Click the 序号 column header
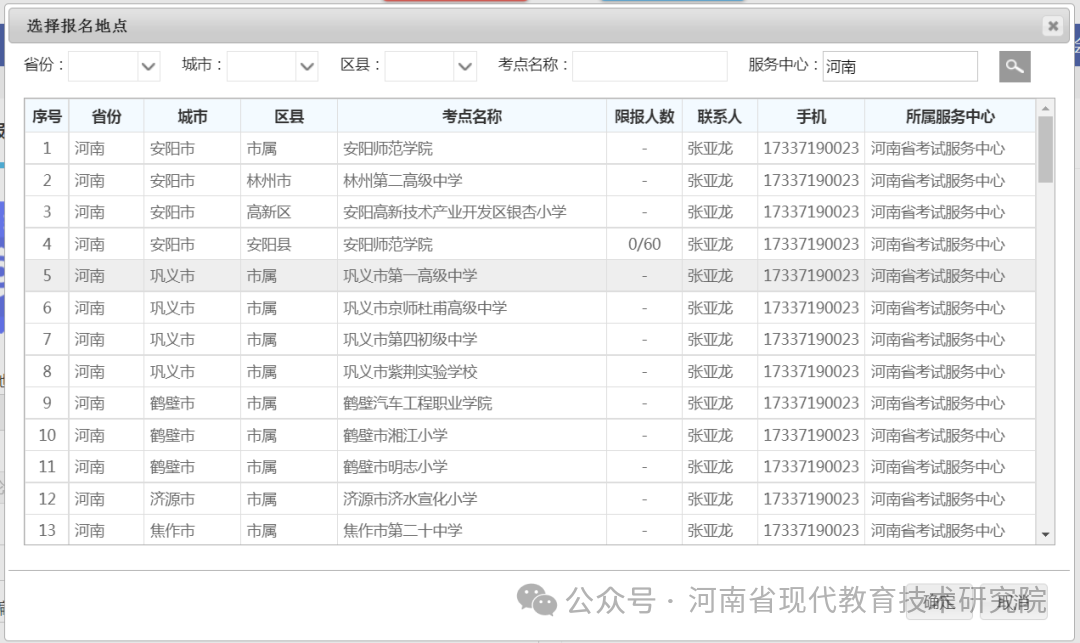 47,116
